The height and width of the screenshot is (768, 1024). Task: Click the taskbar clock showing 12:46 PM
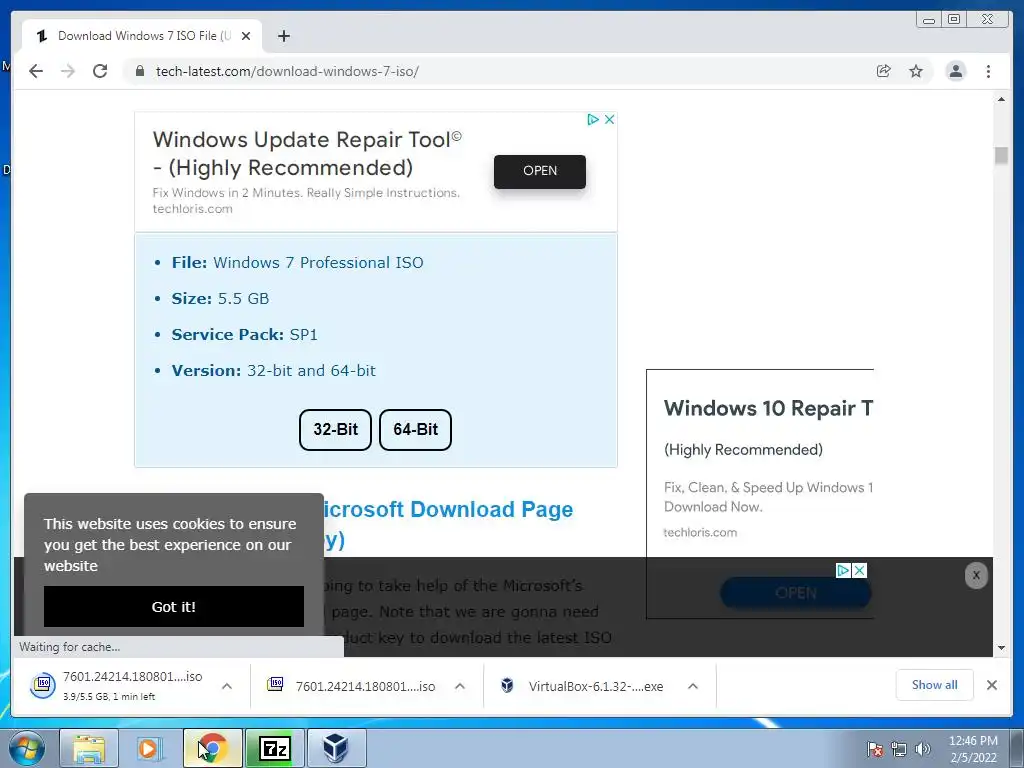pos(973,749)
